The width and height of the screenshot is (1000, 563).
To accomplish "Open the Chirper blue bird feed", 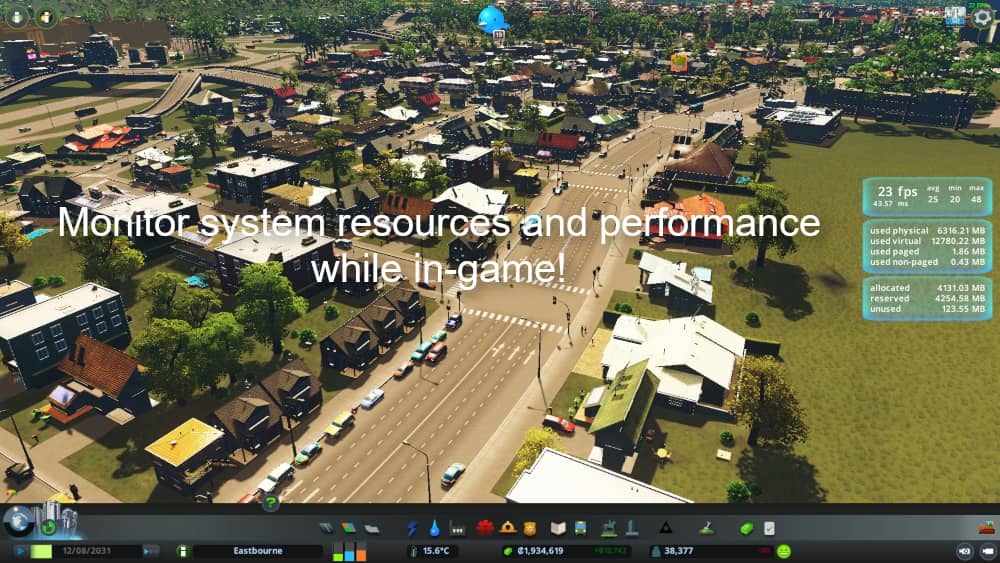I will click(493, 19).
